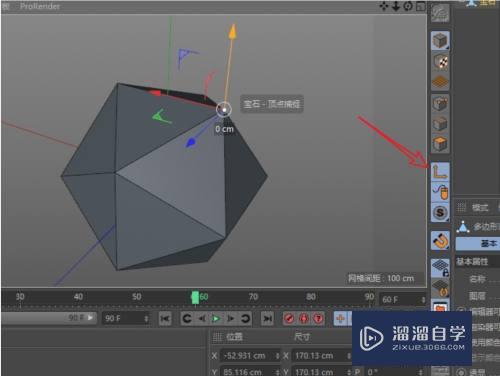Image resolution: width=500 pixels, height=376 pixels.
Task: Click the 基本属性 section header
Action: tap(472, 261)
